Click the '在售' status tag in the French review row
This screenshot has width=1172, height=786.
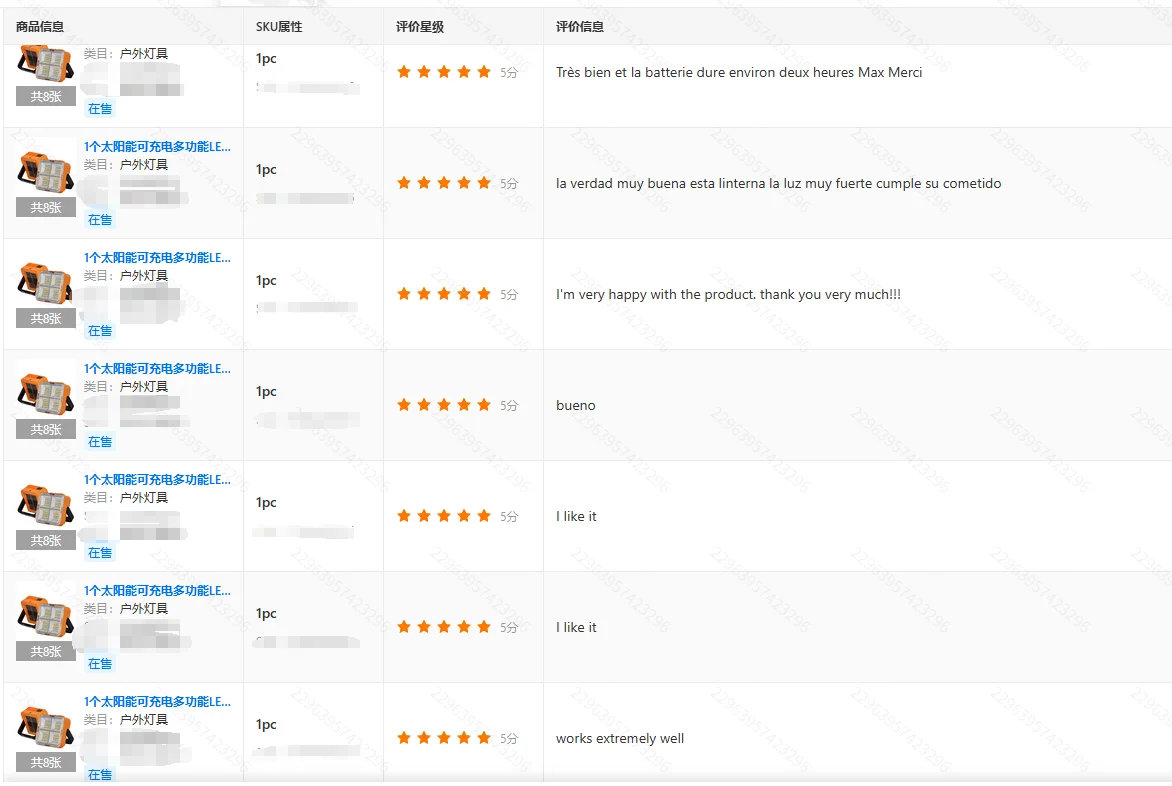99,109
